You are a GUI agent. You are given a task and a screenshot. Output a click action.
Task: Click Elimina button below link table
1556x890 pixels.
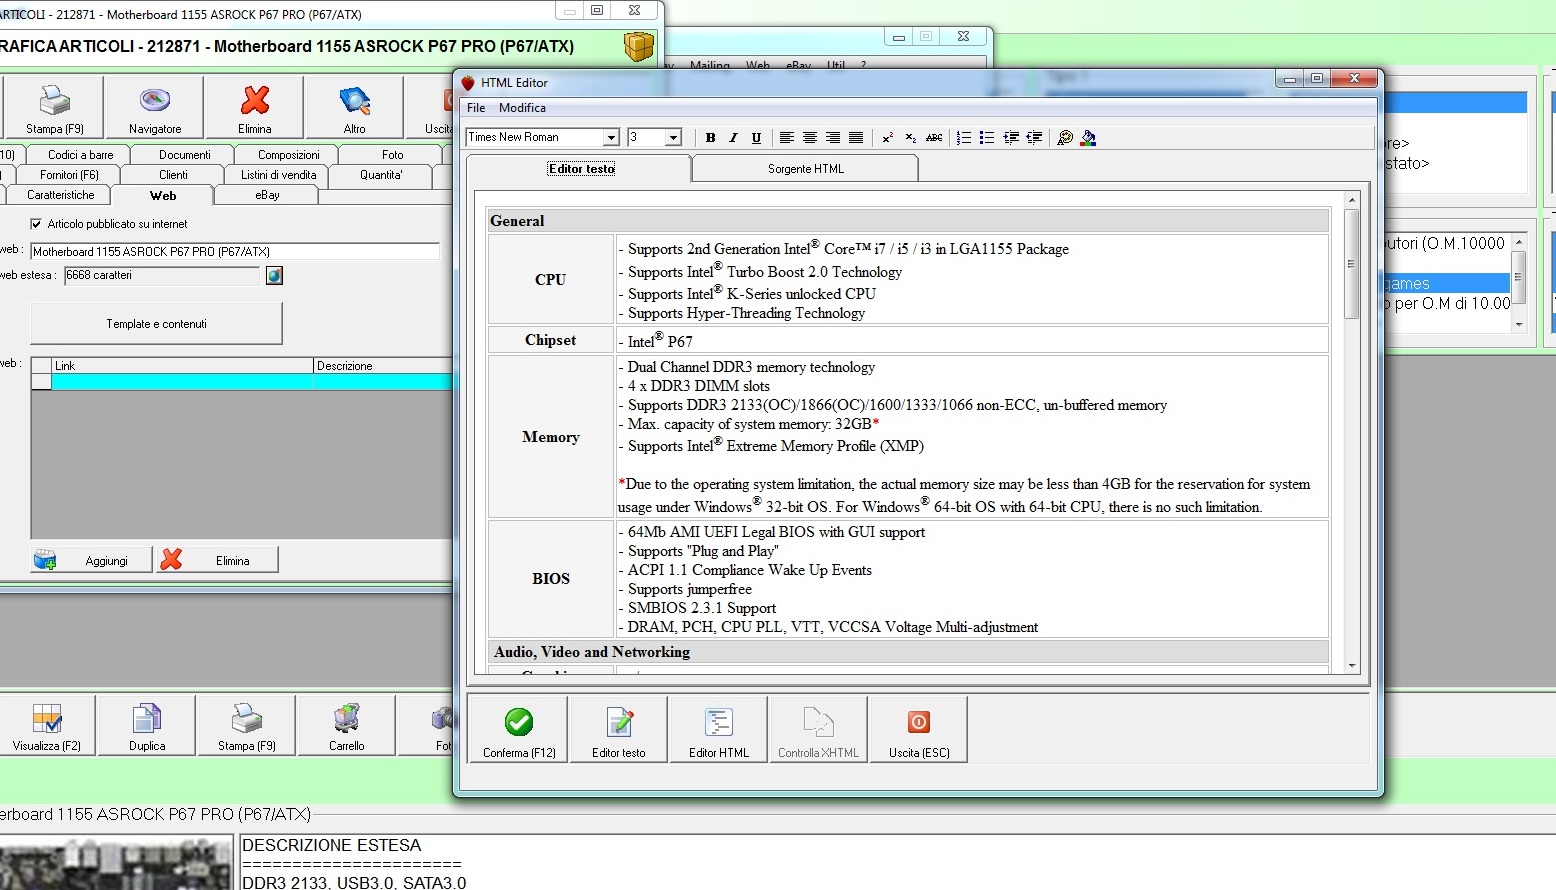pyautogui.click(x=217, y=560)
